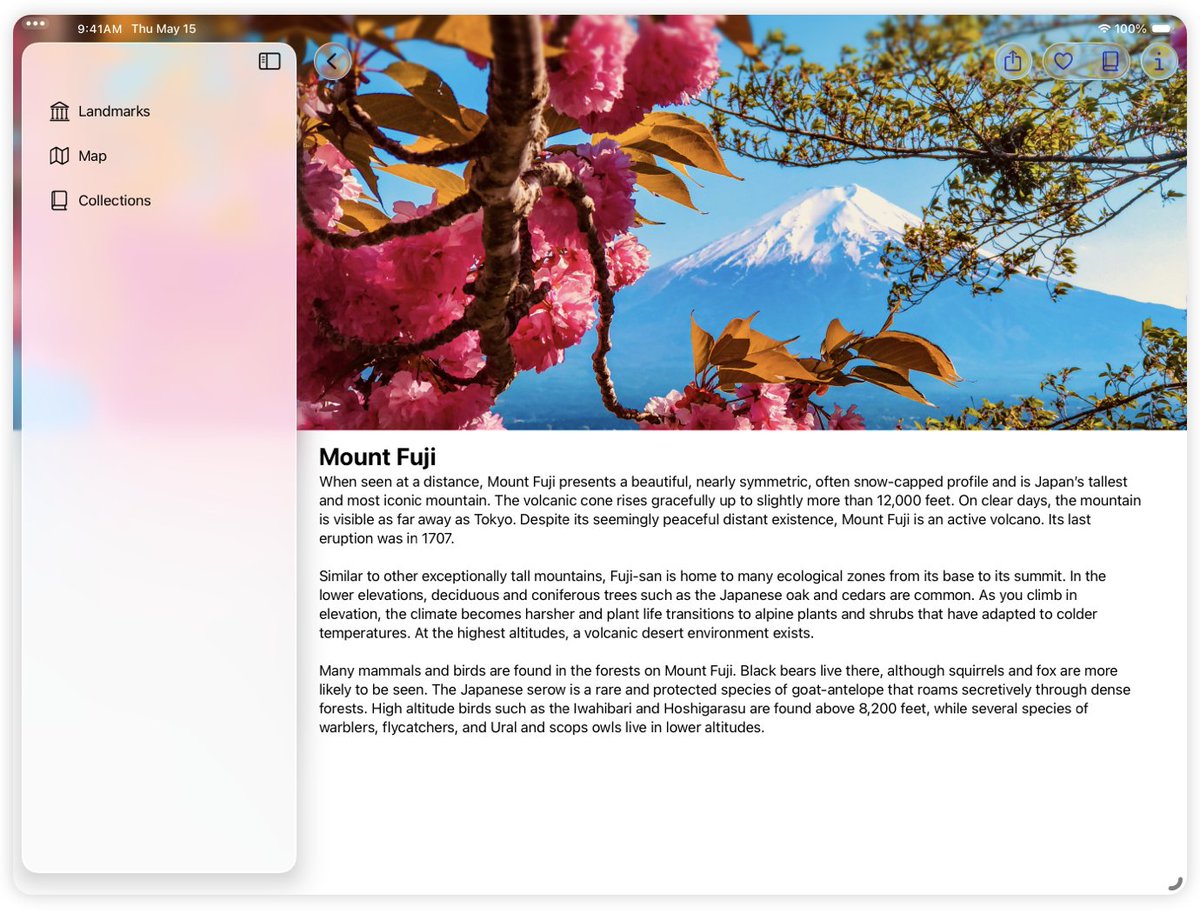Favorite Mount Fuji with the heart icon
This screenshot has height=913, width=1200.
pyautogui.click(x=1063, y=62)
